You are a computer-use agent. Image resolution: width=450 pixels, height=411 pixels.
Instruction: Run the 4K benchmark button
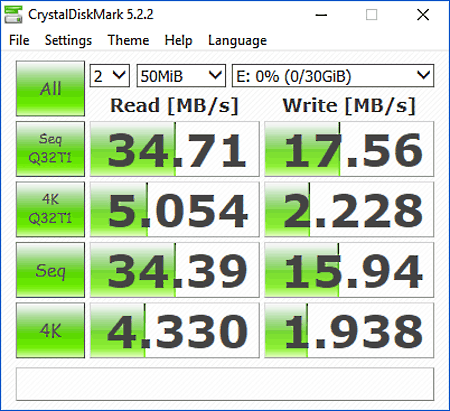tap(50, 330)
